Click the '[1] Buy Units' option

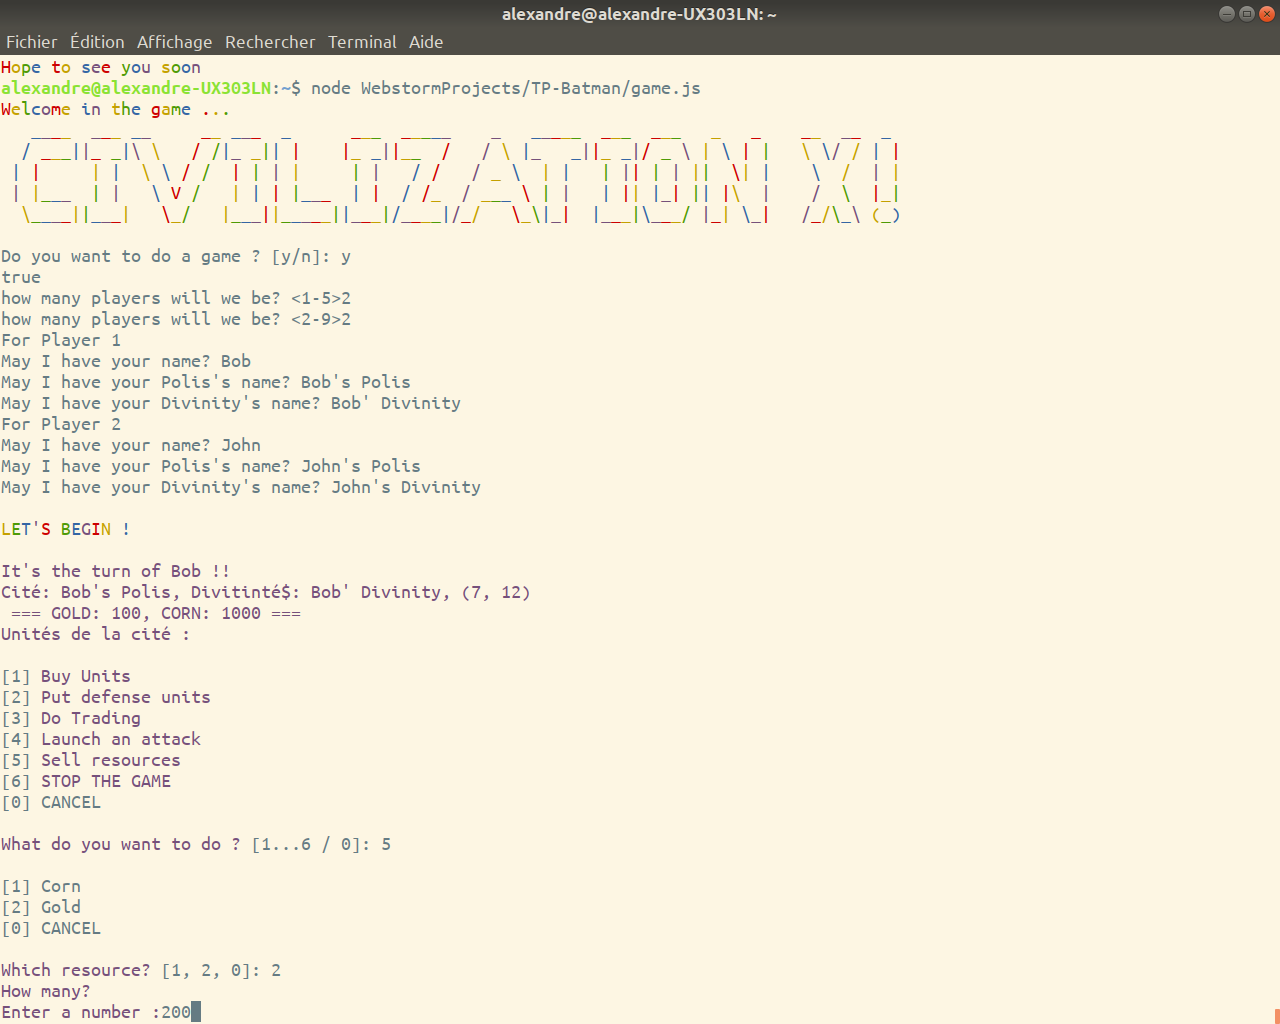(66, 676)
